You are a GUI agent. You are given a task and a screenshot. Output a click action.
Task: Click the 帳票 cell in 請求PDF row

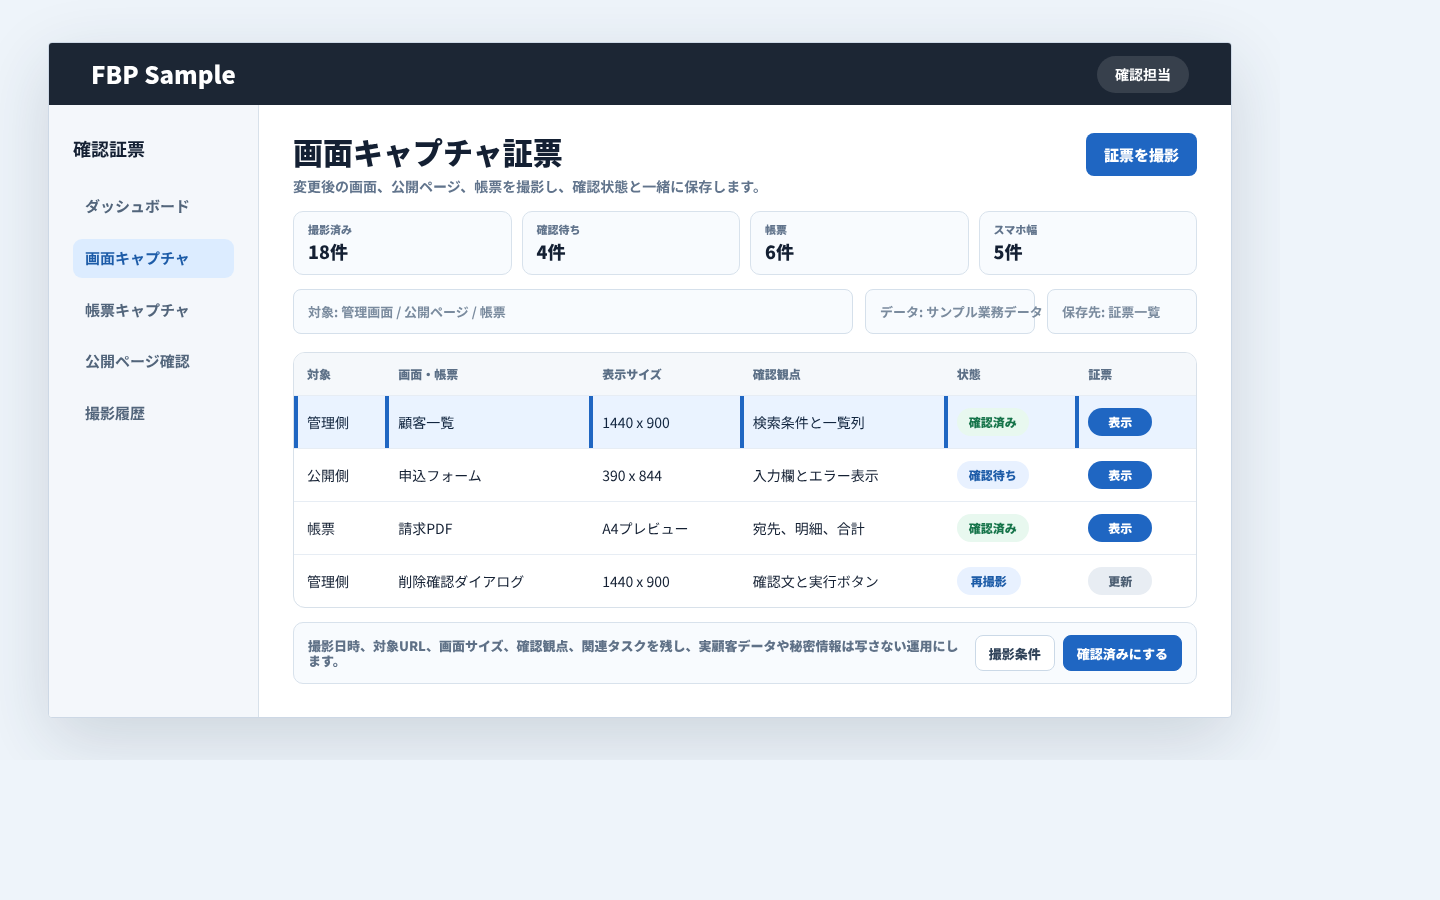point(340,529)
